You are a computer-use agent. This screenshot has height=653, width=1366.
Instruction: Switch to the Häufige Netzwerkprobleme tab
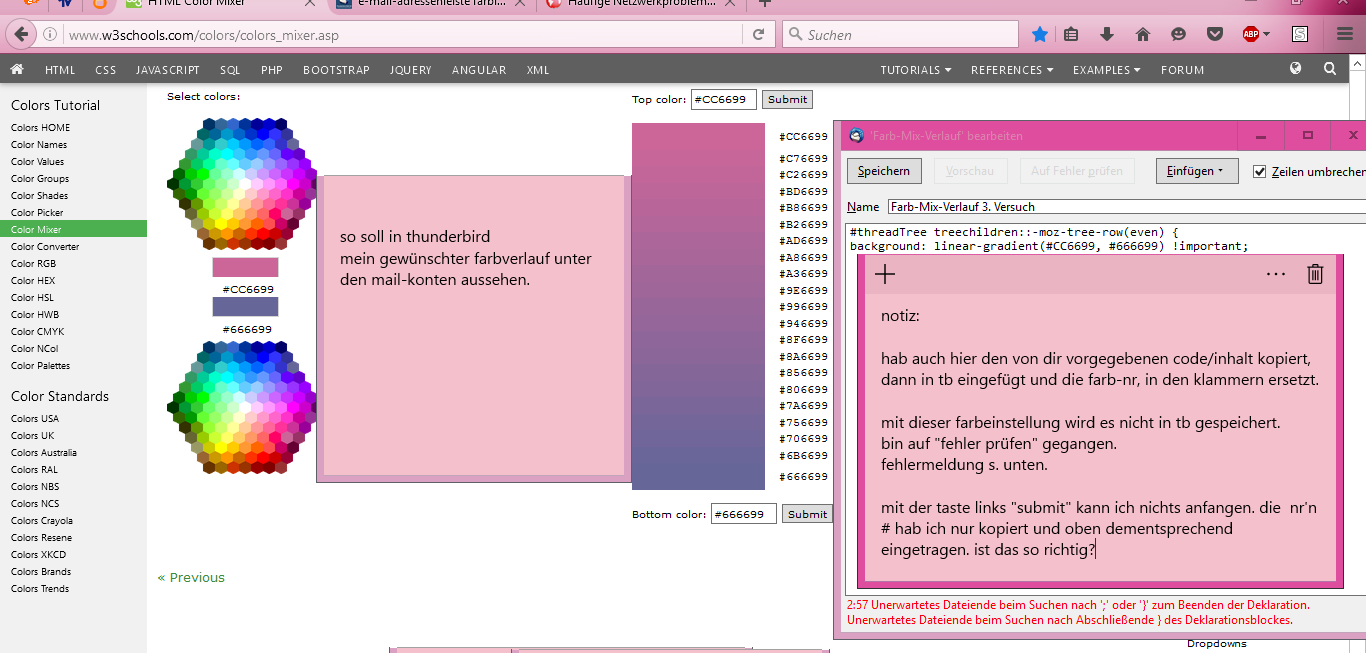[640, 3]
